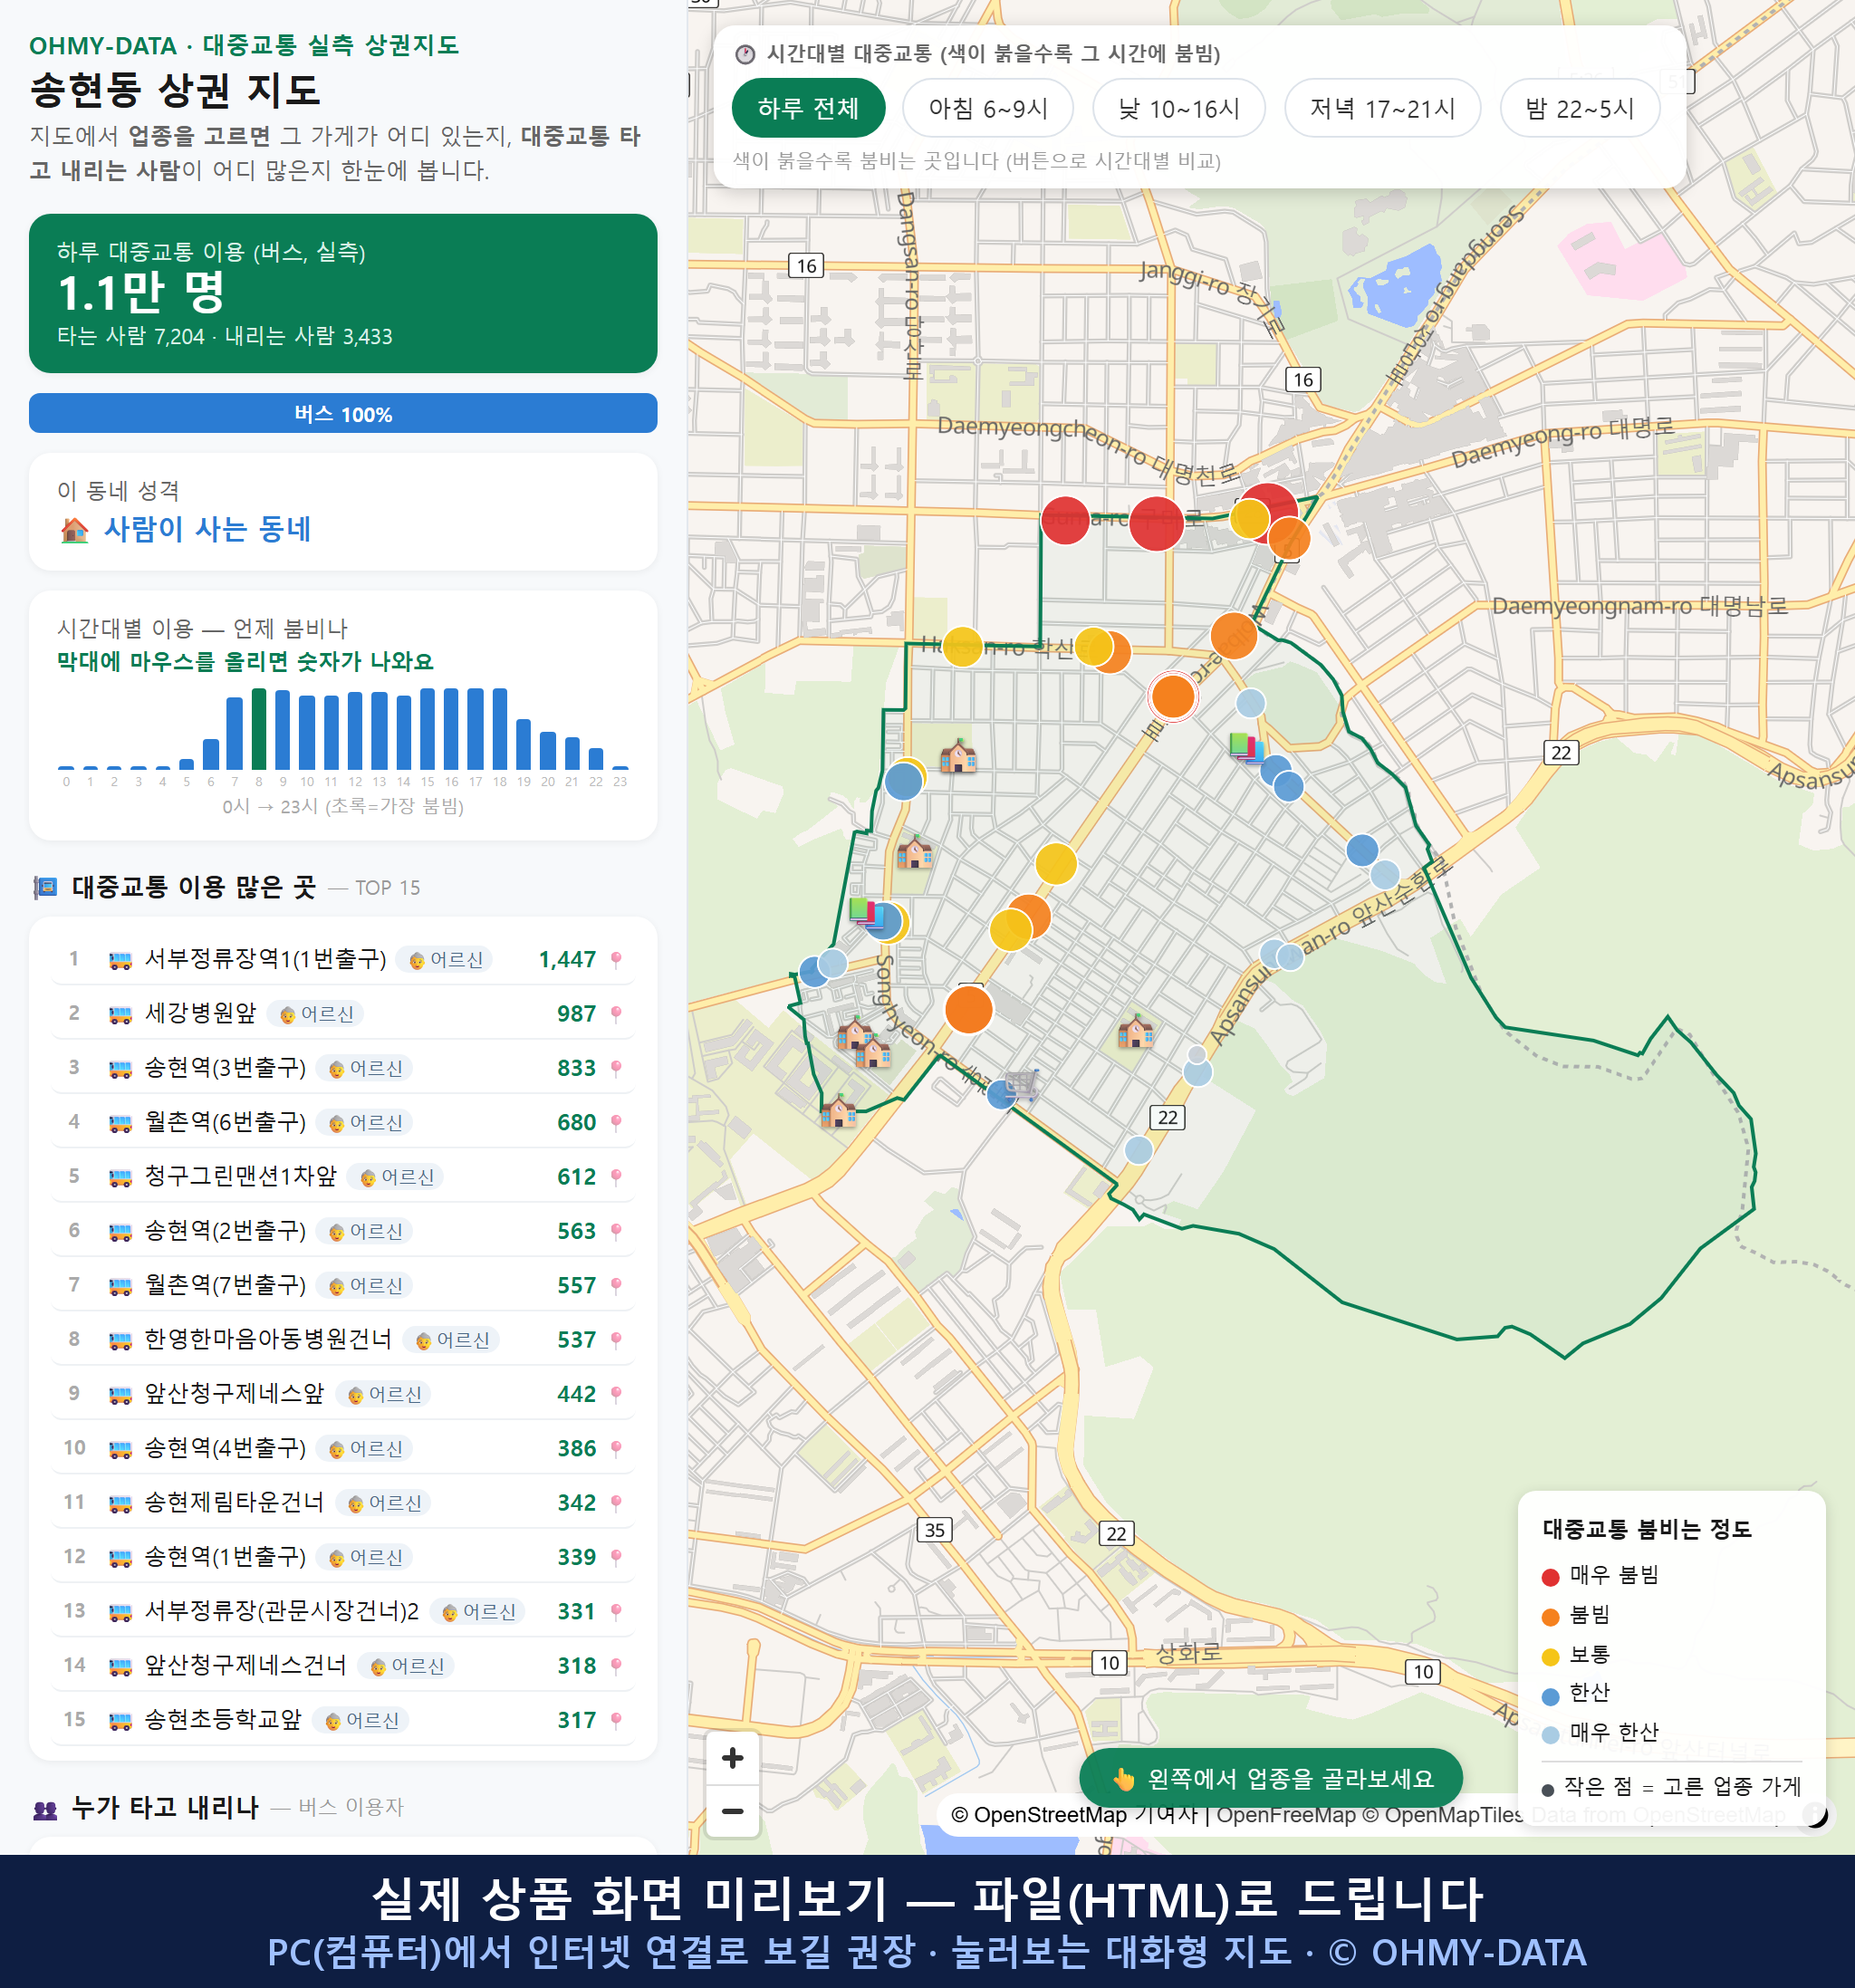This screenshot has height=1988, width=1855.
Task: Click blue 한산 legend swatch
Action: point(1551,1696)
